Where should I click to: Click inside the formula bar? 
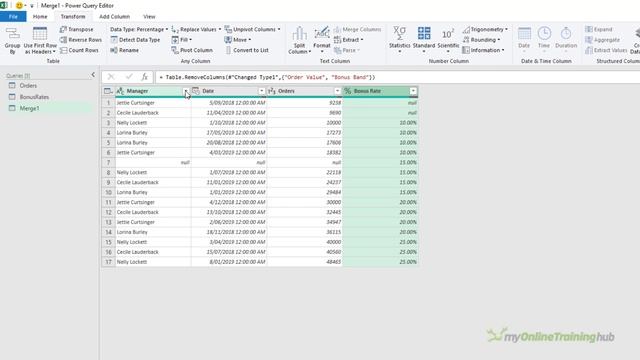tap(396, 77)
